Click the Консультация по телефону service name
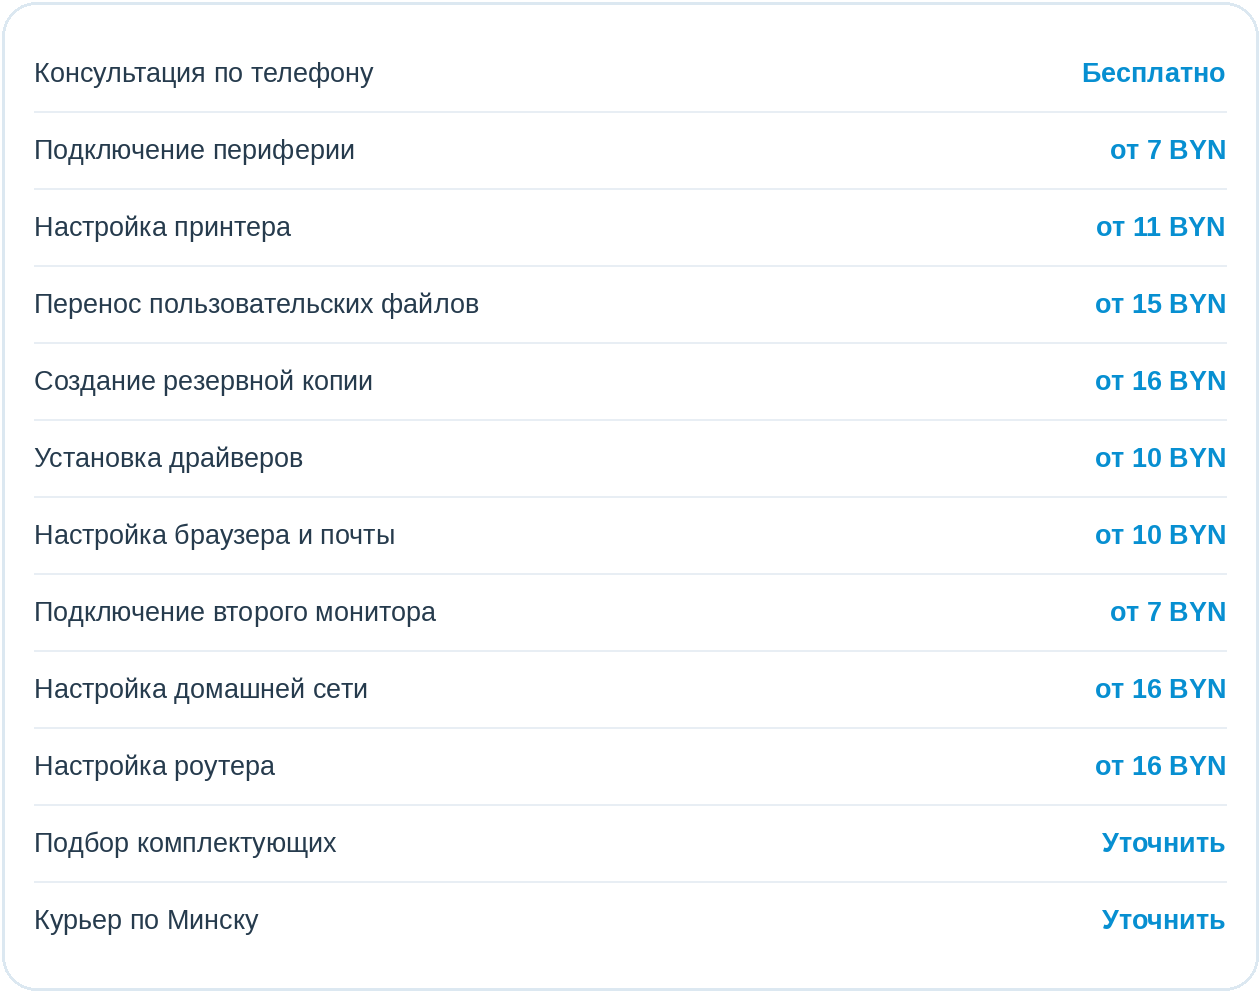Viewport: 1260px width, 992px height. [x=204, y=74]
